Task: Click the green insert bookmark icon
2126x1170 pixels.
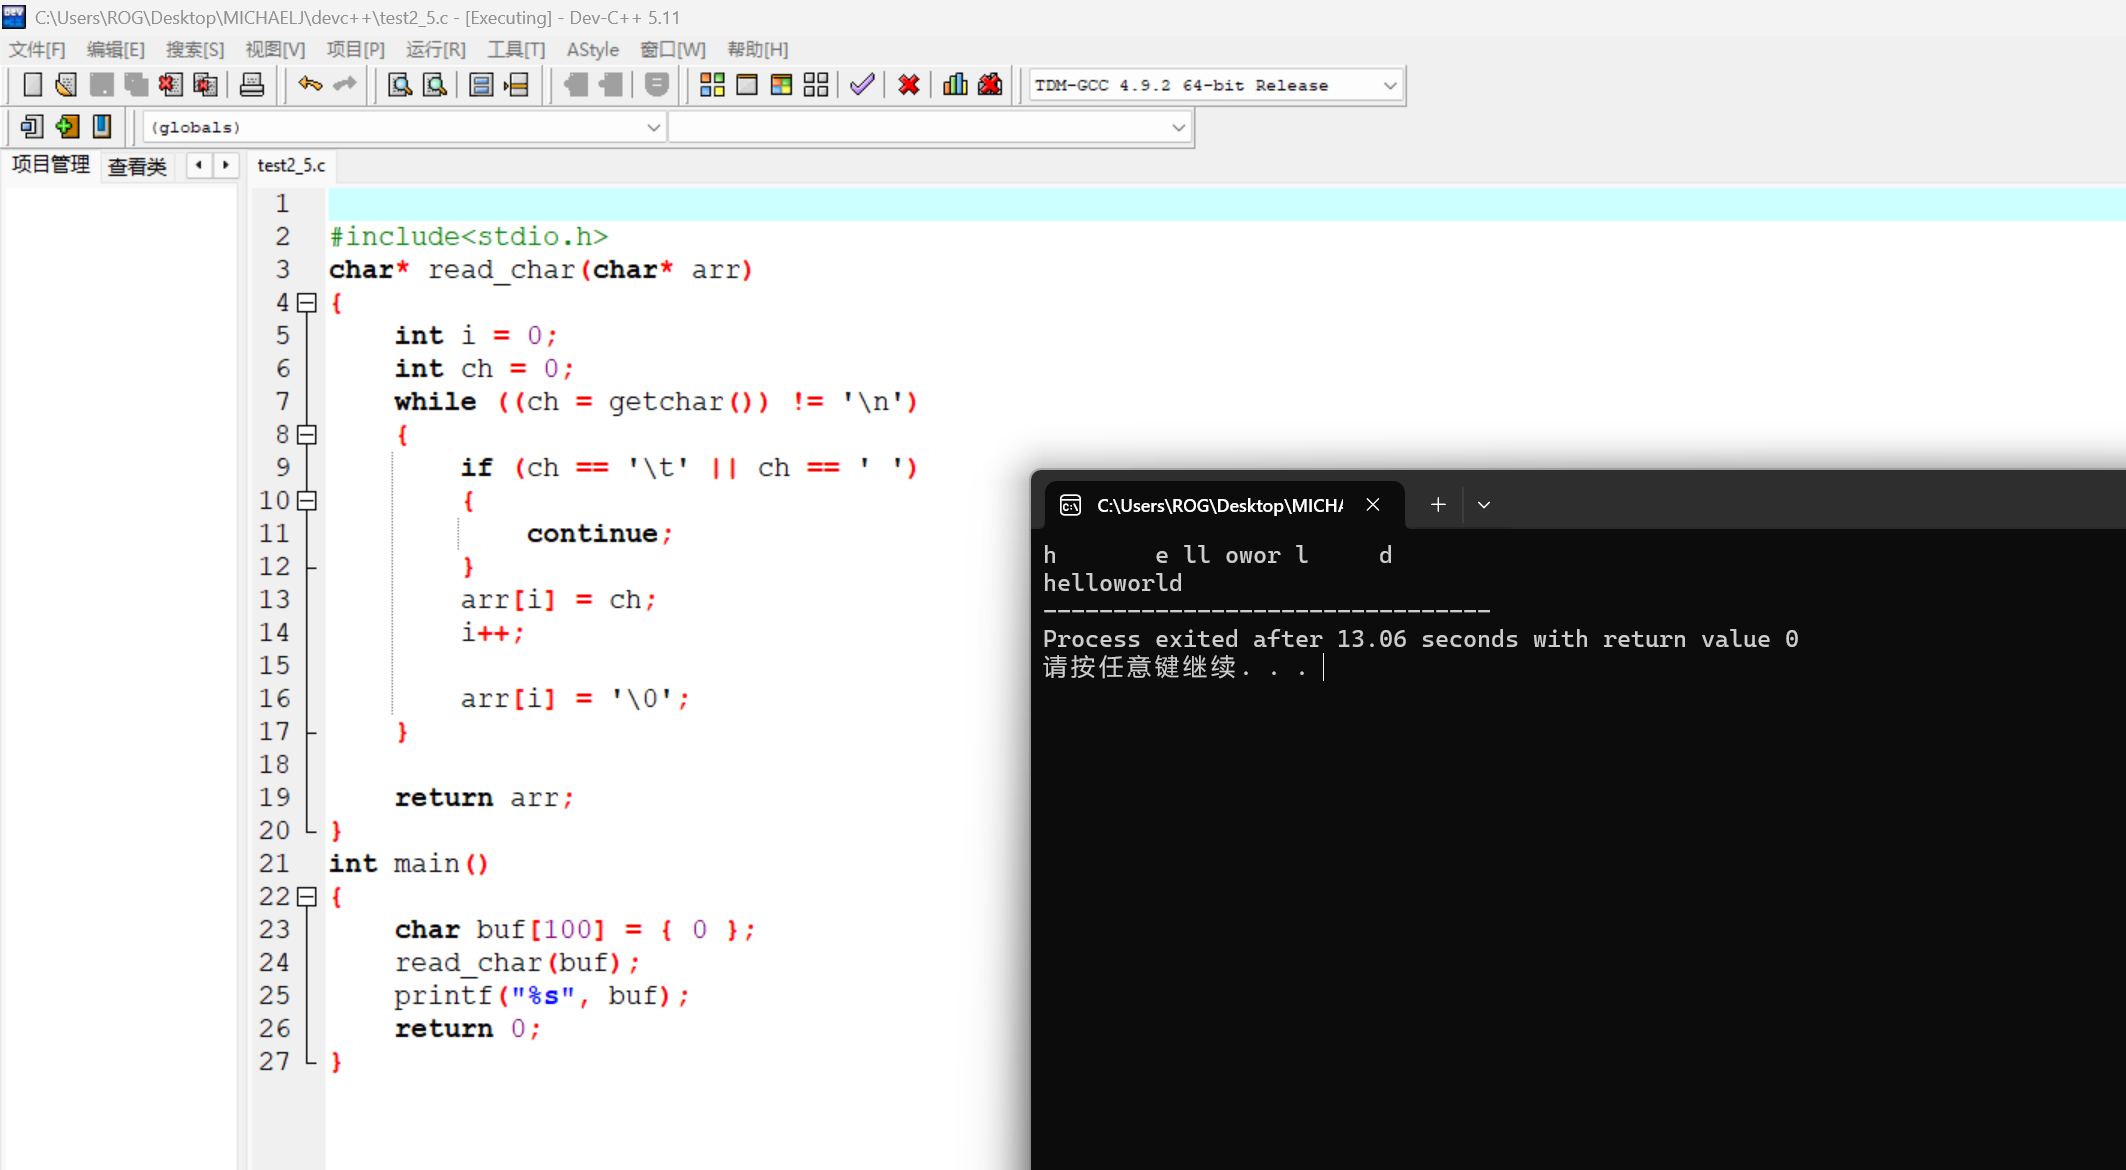Action: pyautogui.click(x=67, y=126)
